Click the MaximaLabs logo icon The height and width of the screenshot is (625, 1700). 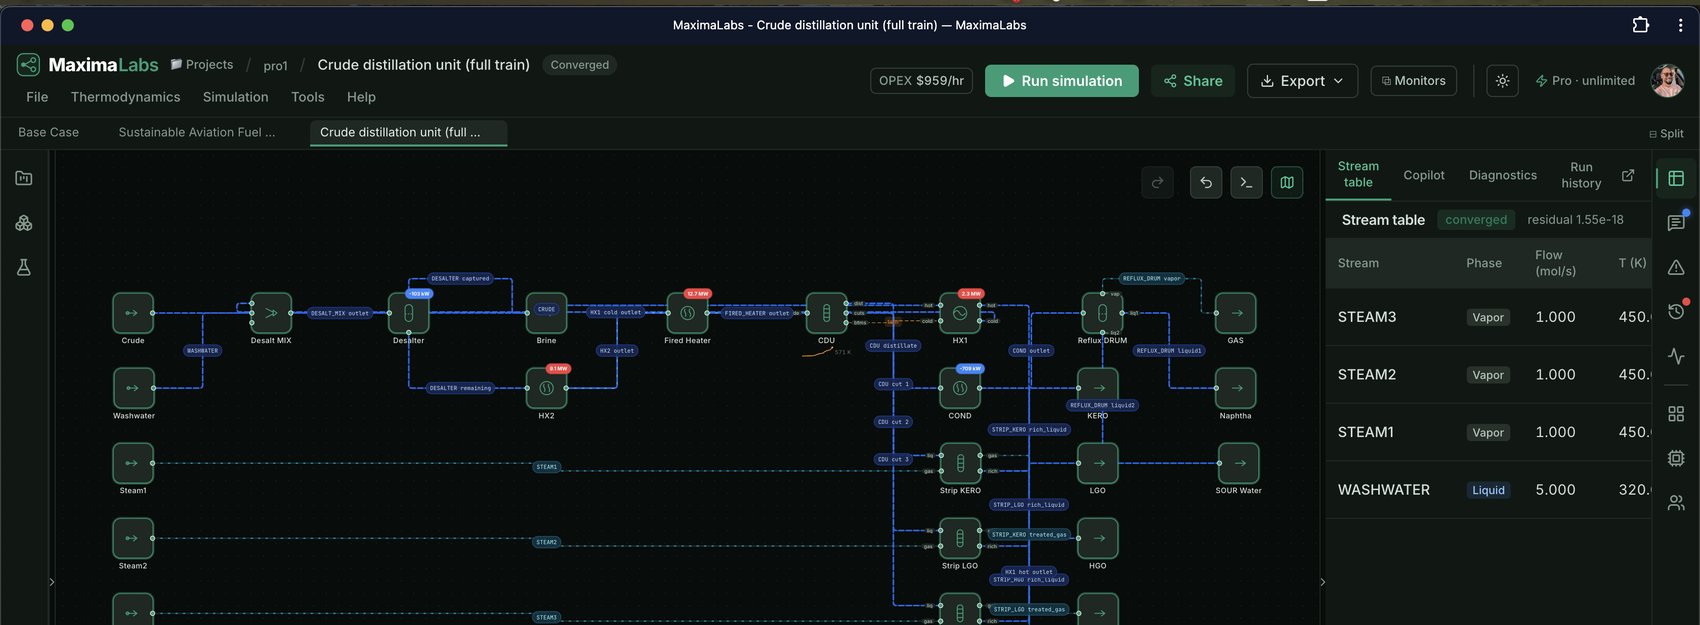(x=28, y=65)
